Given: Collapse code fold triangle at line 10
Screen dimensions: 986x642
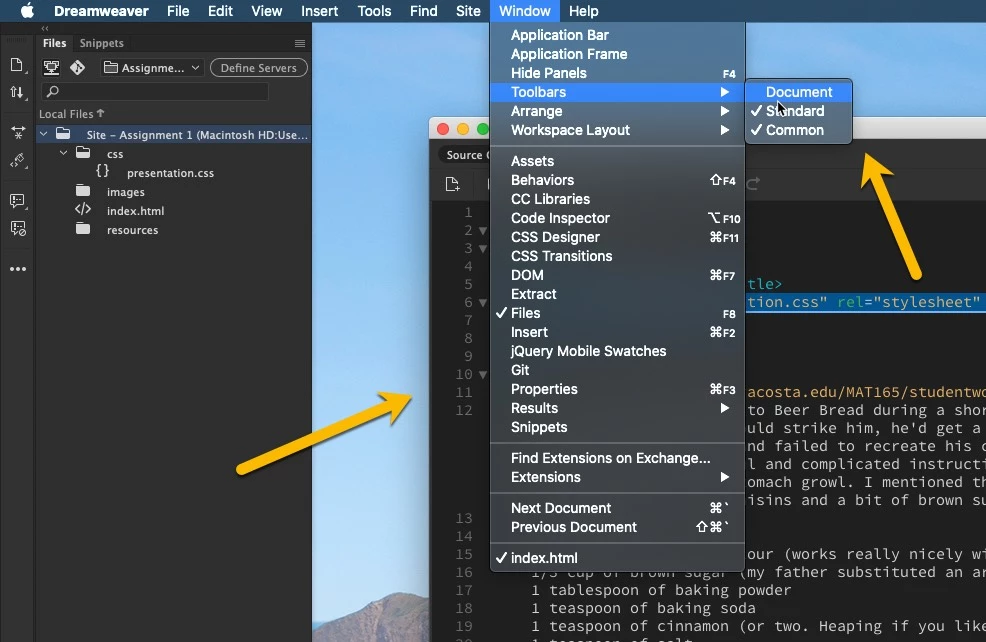Looking at the screenshot, I should 483,375.
